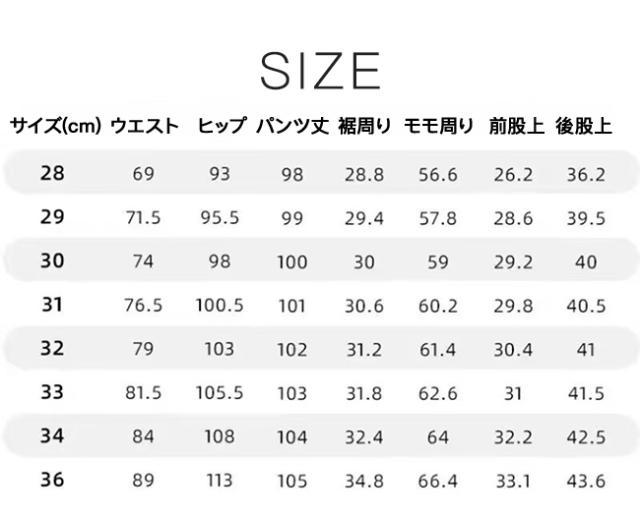The image size is (640, 517).
Task: Click the size 33 row label
Action: point(52,393)
